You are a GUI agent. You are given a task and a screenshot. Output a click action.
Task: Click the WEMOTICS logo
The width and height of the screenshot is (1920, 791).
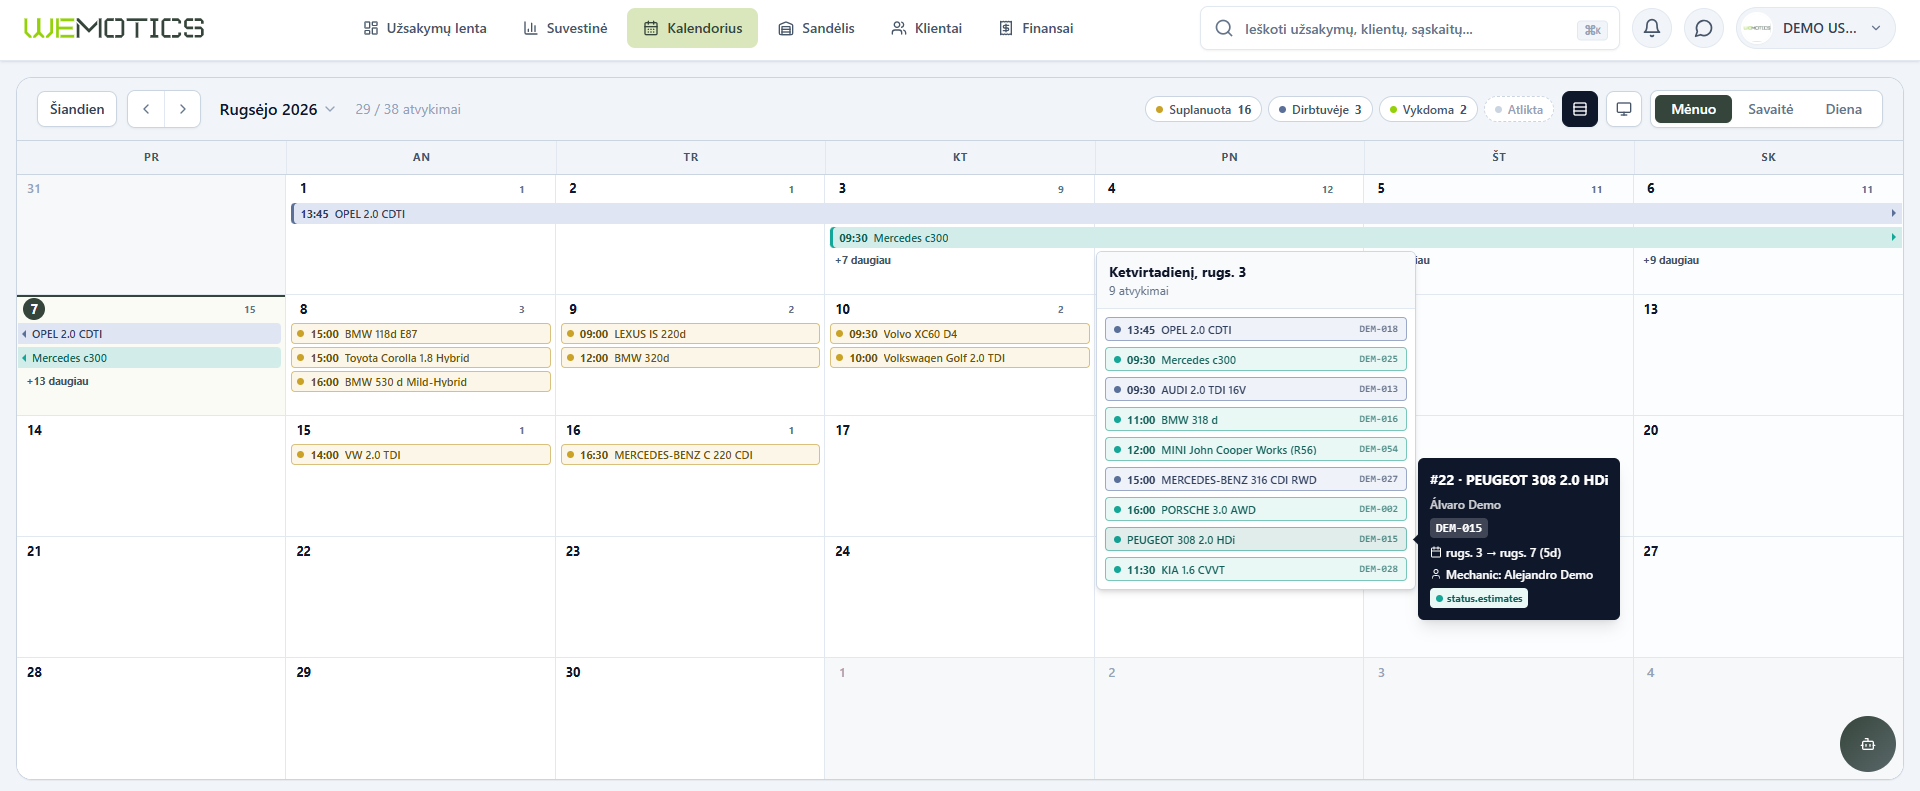click(x=114, y=28)
